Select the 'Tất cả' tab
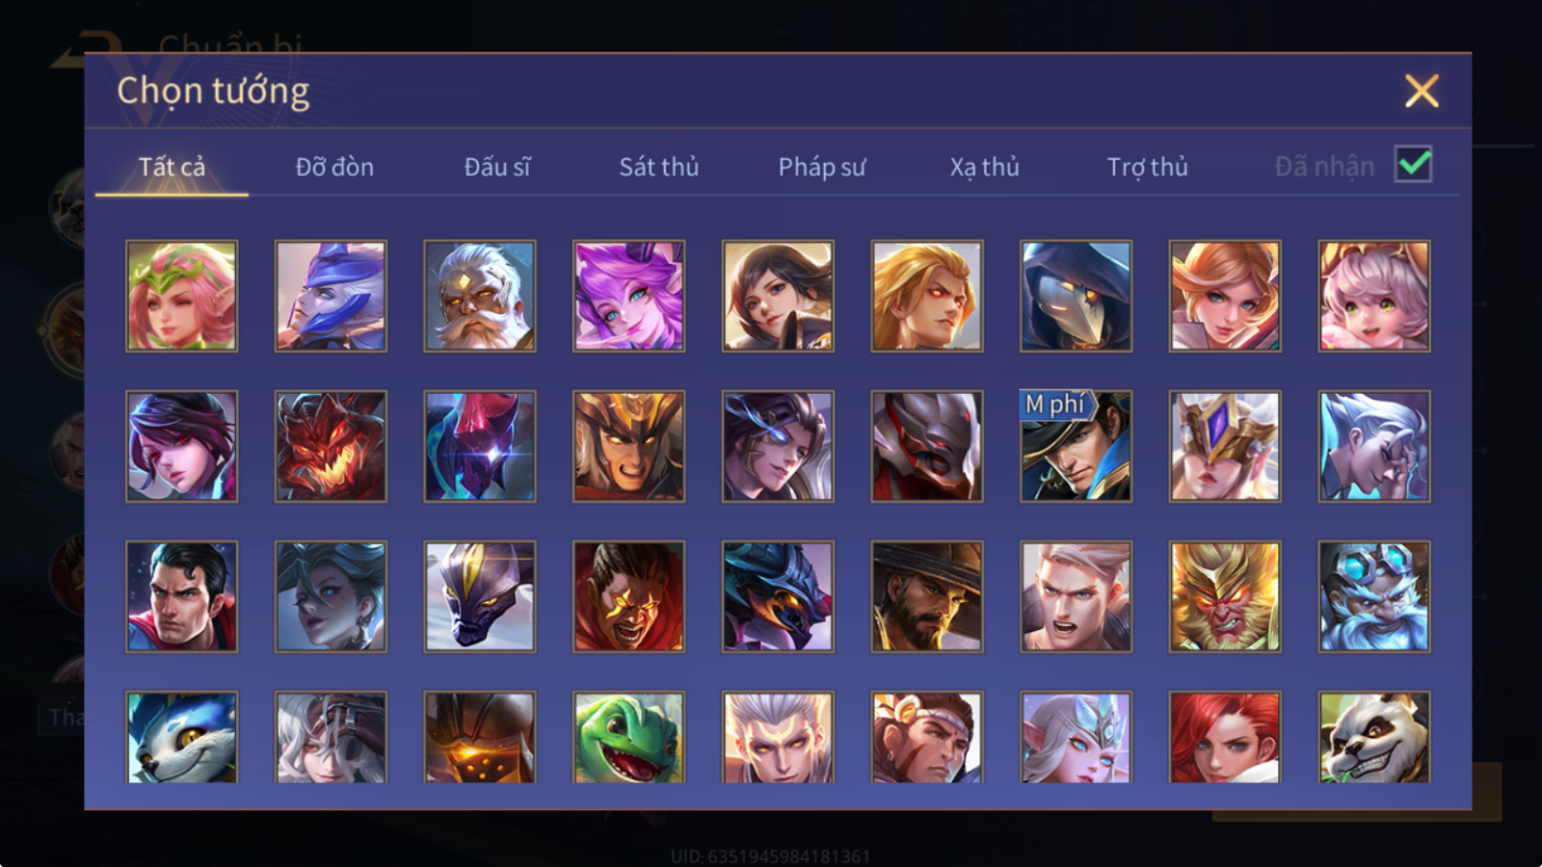 pyautogui.click(x=172, y=167)
